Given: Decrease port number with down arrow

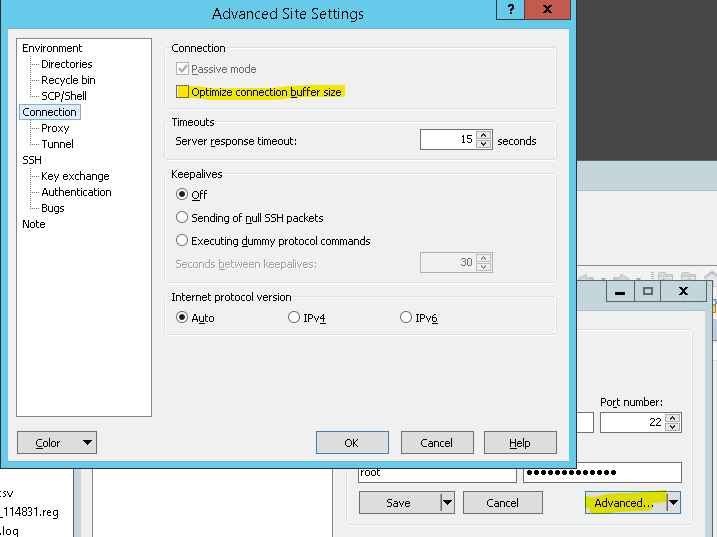Looking at the screenshot, I should coord(673,428).
